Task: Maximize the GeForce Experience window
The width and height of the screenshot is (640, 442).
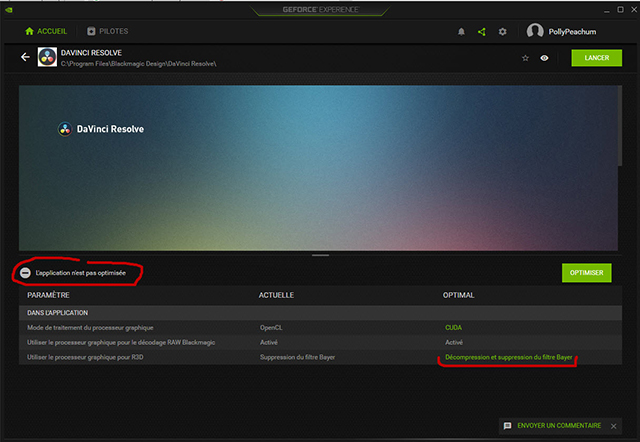Action: pos(620,10)
